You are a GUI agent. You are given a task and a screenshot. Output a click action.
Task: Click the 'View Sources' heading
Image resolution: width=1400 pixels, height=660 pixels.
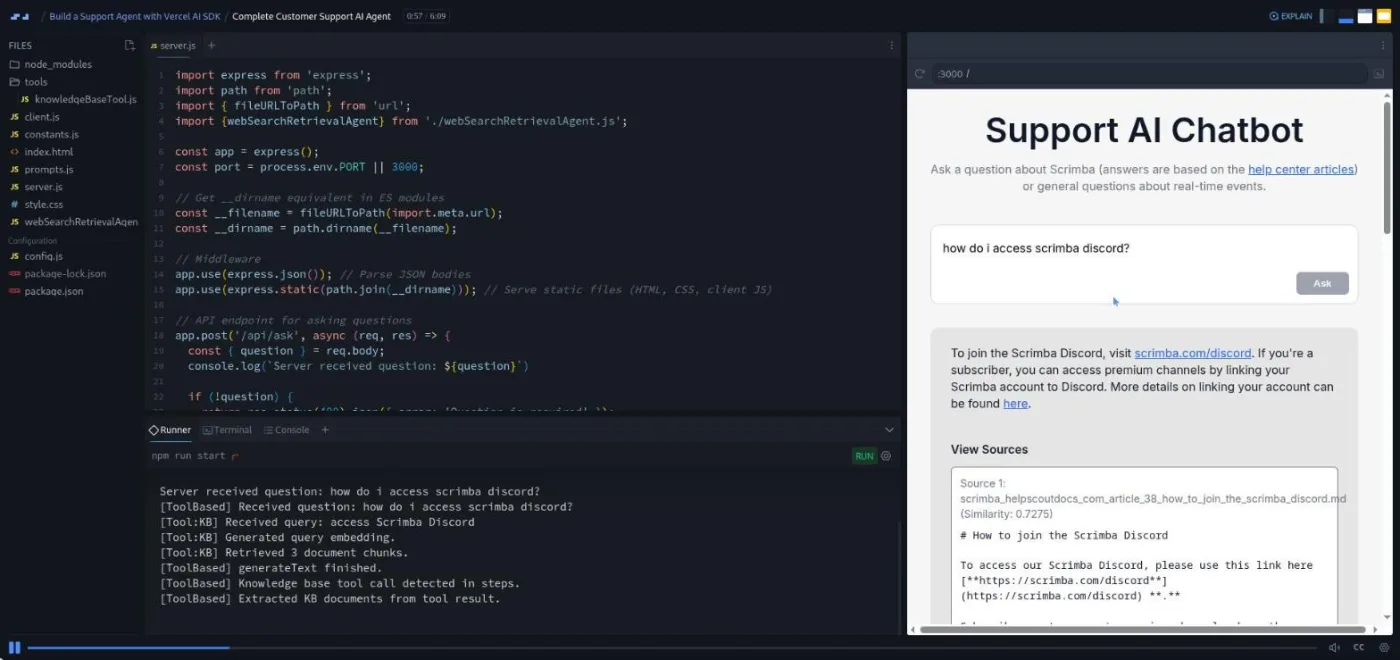tap(989, 449)
